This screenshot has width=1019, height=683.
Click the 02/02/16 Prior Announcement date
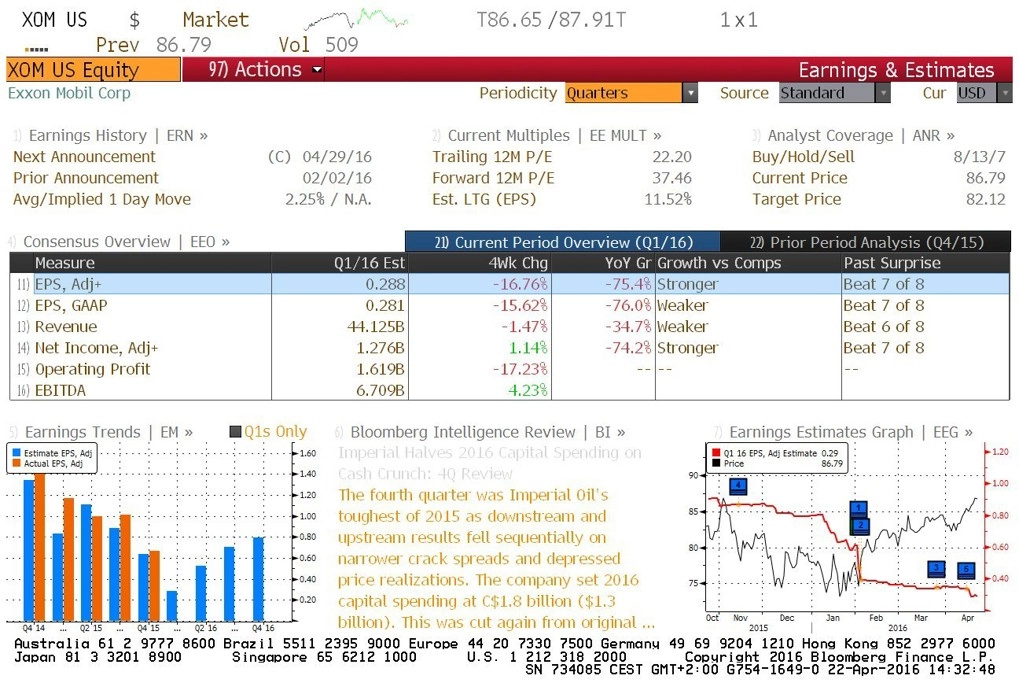[x=337, y=178]
